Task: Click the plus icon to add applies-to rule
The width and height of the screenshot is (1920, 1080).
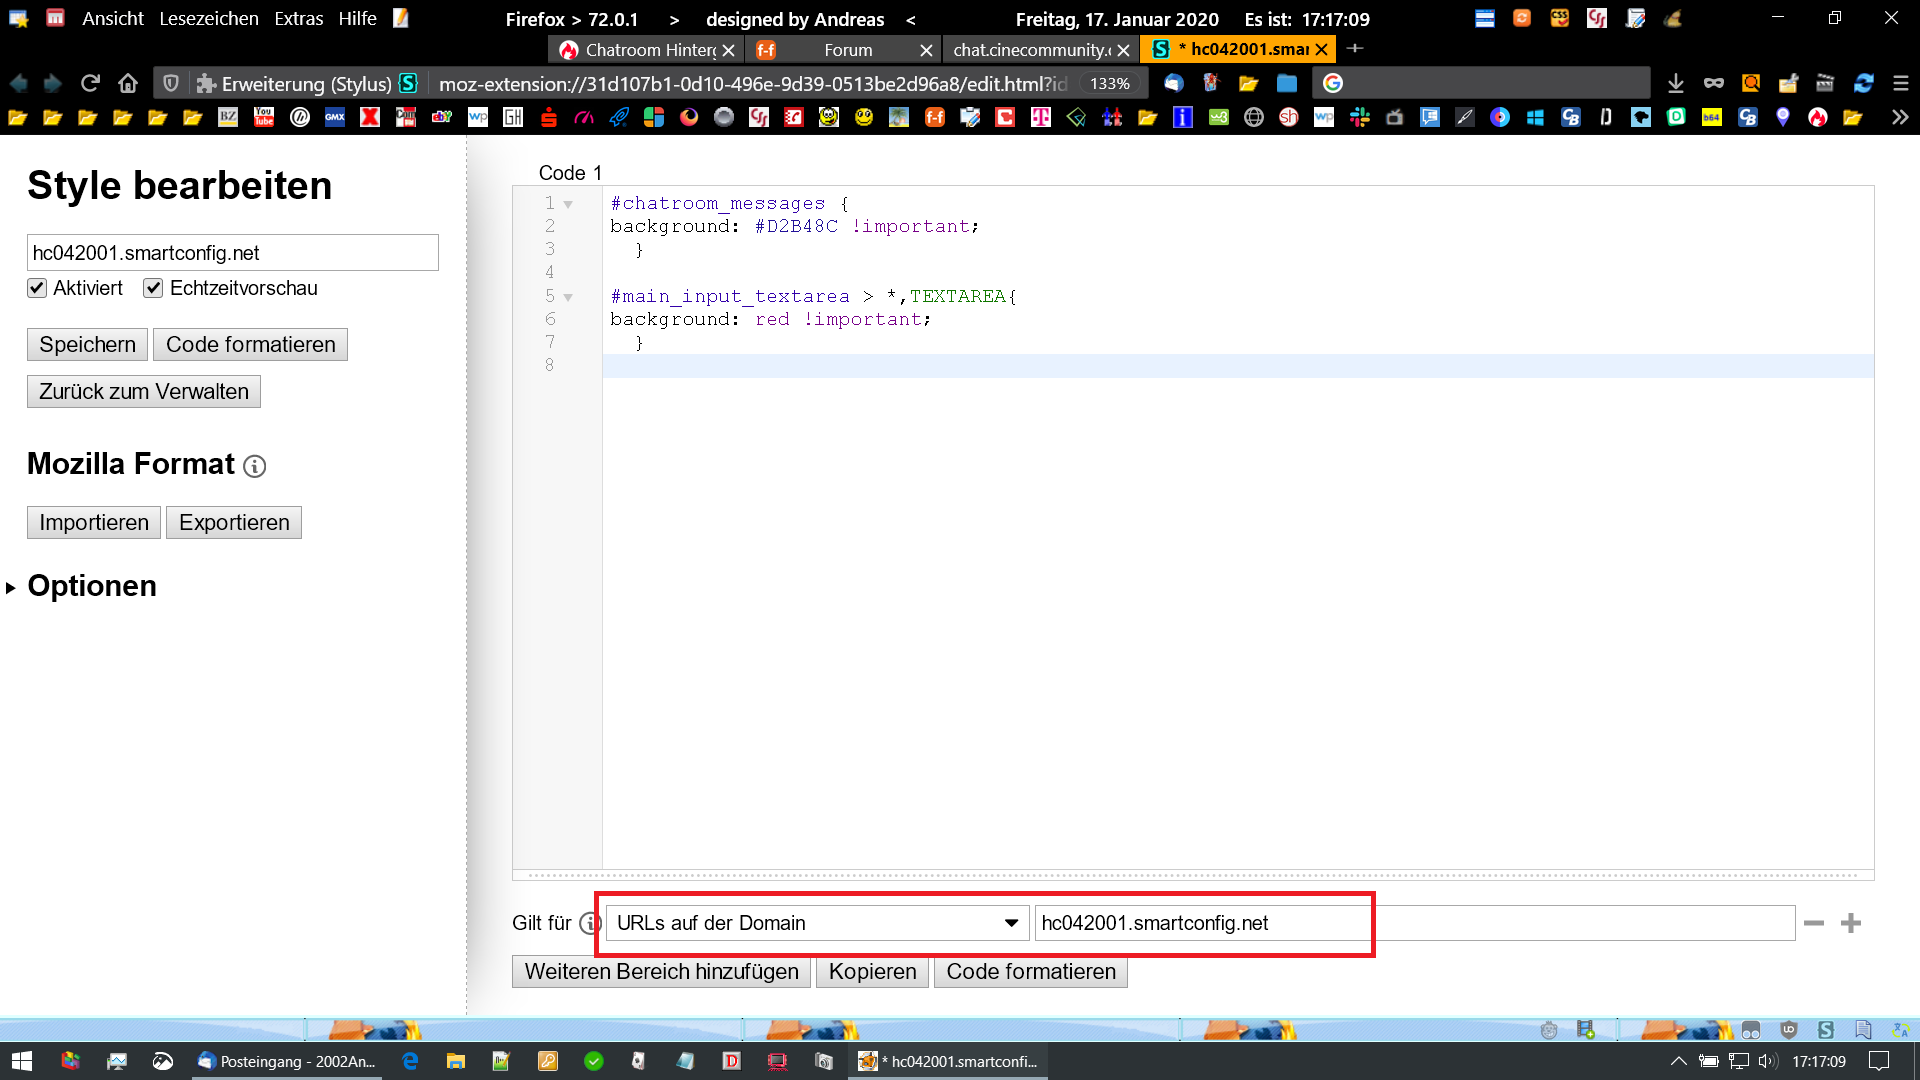Action: pyautogui.click(x=1851, y=923)
